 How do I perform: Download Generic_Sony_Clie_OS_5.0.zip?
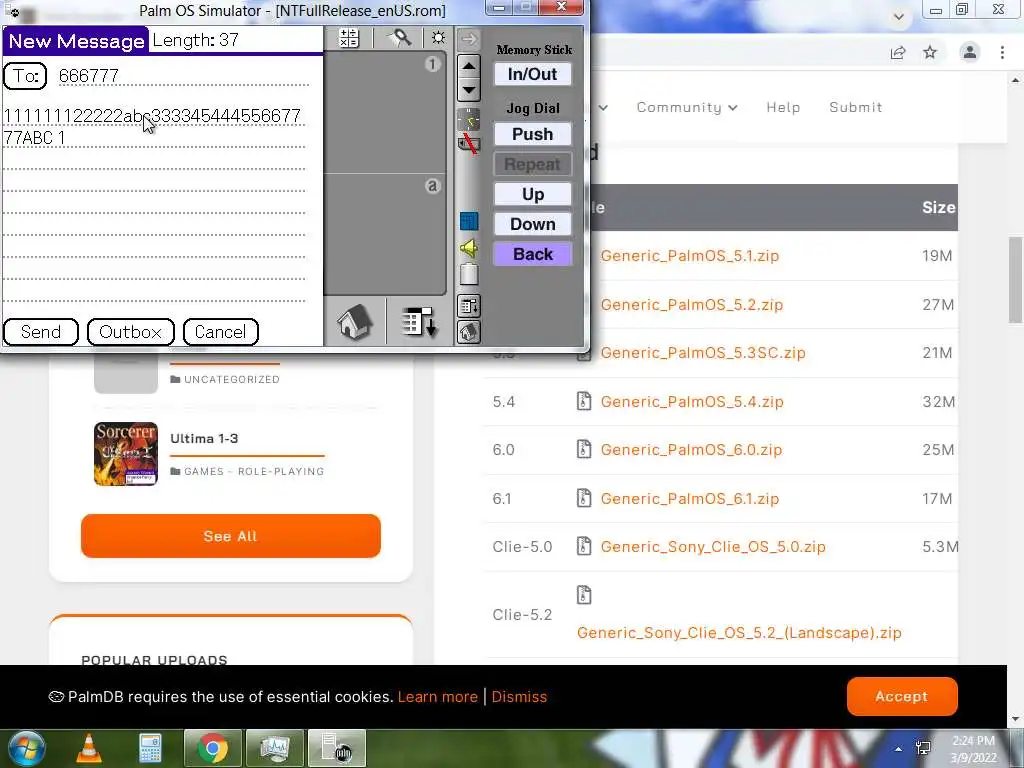[713, 547]
